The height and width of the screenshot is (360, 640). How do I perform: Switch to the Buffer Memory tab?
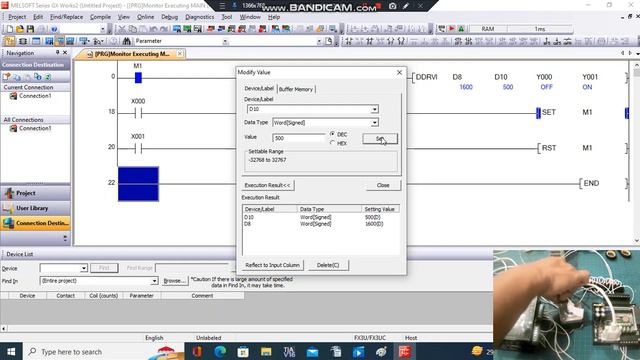click(x=296, y=89)
